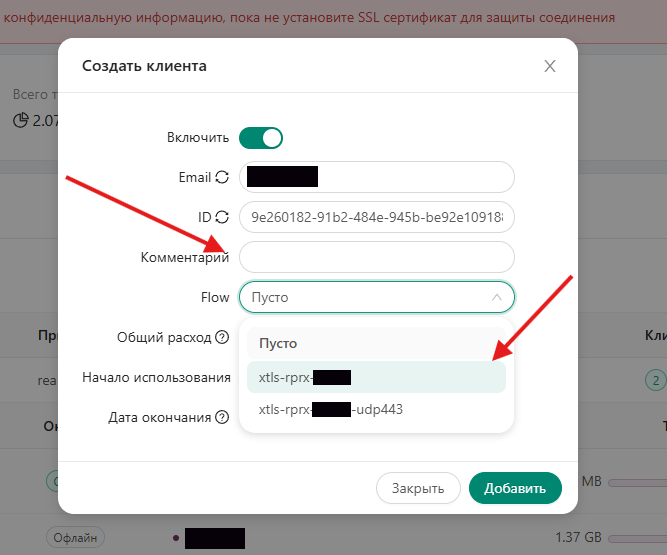667x555 pixels.
Task: Open the Flow combo box showing Пусто
Action: (376, 297)
